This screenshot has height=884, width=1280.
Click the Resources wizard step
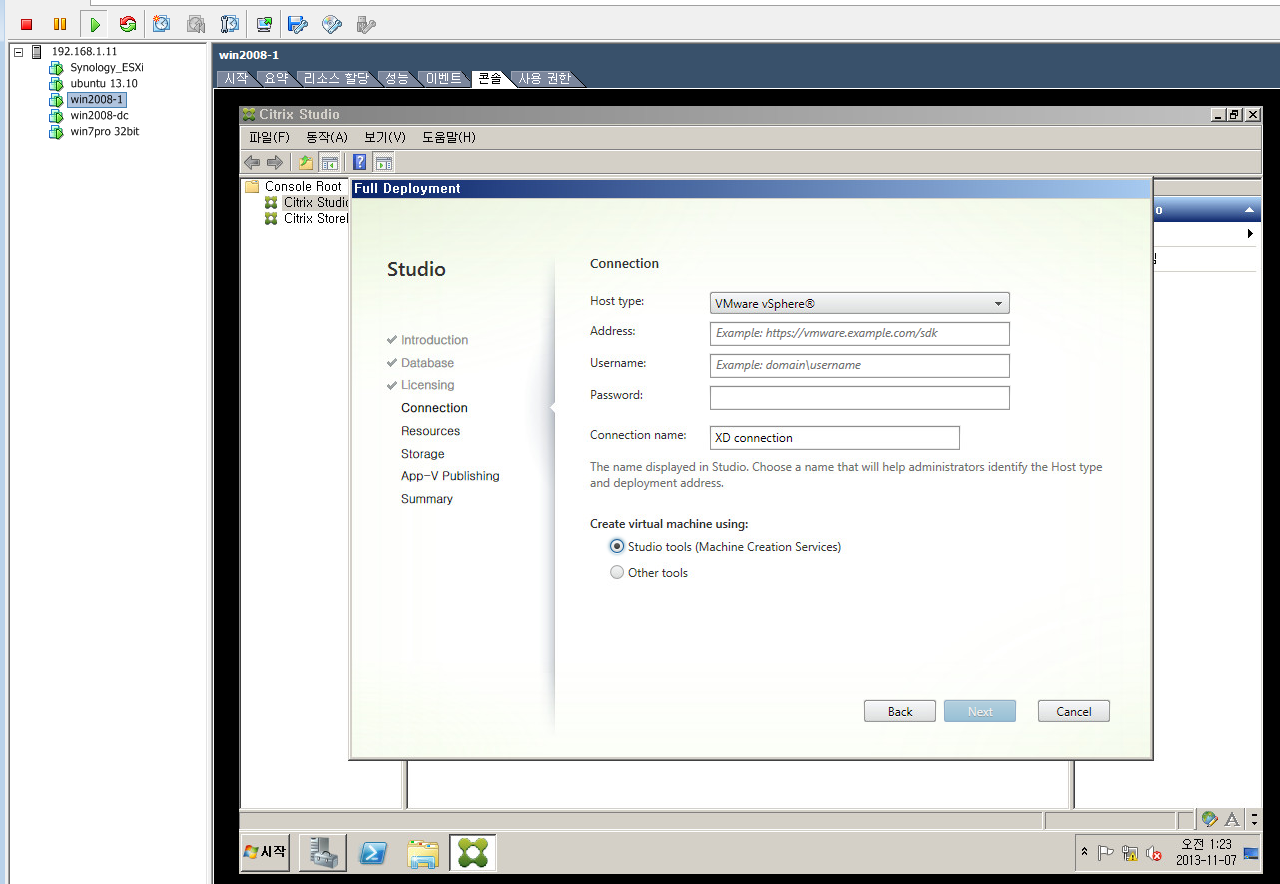pyautogui.click(x=430, y=431)
